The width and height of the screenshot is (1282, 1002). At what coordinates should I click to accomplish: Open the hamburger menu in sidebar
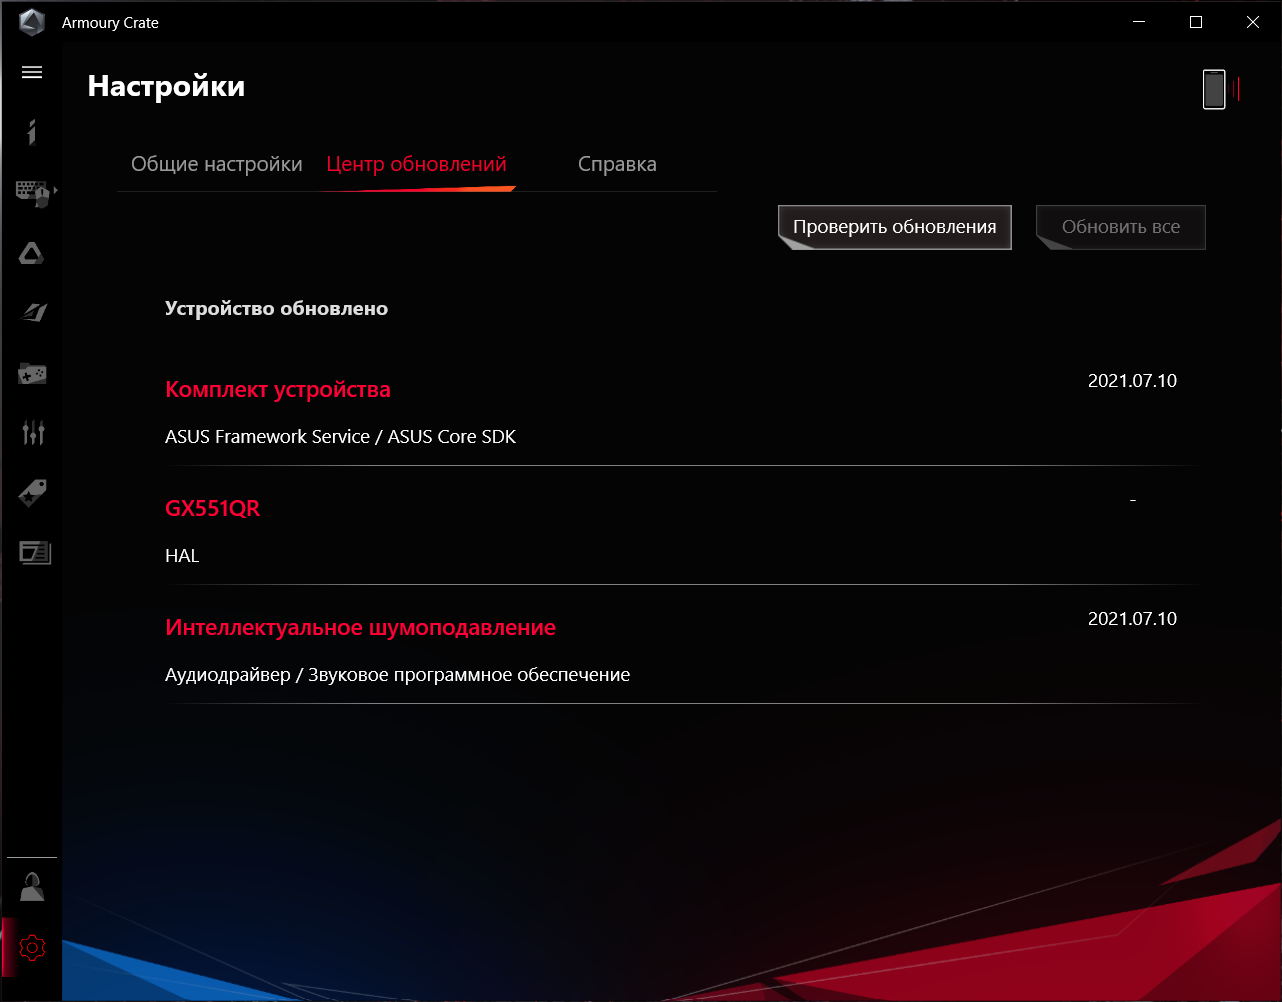(32, 72)
